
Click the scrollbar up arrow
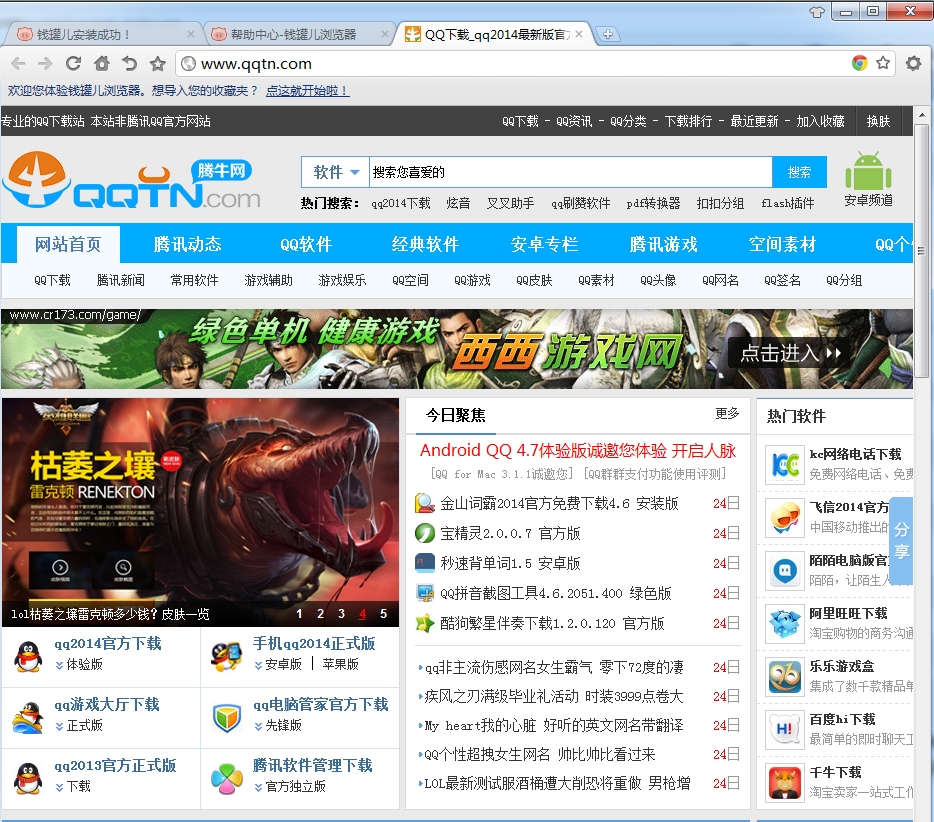point(921,114)
